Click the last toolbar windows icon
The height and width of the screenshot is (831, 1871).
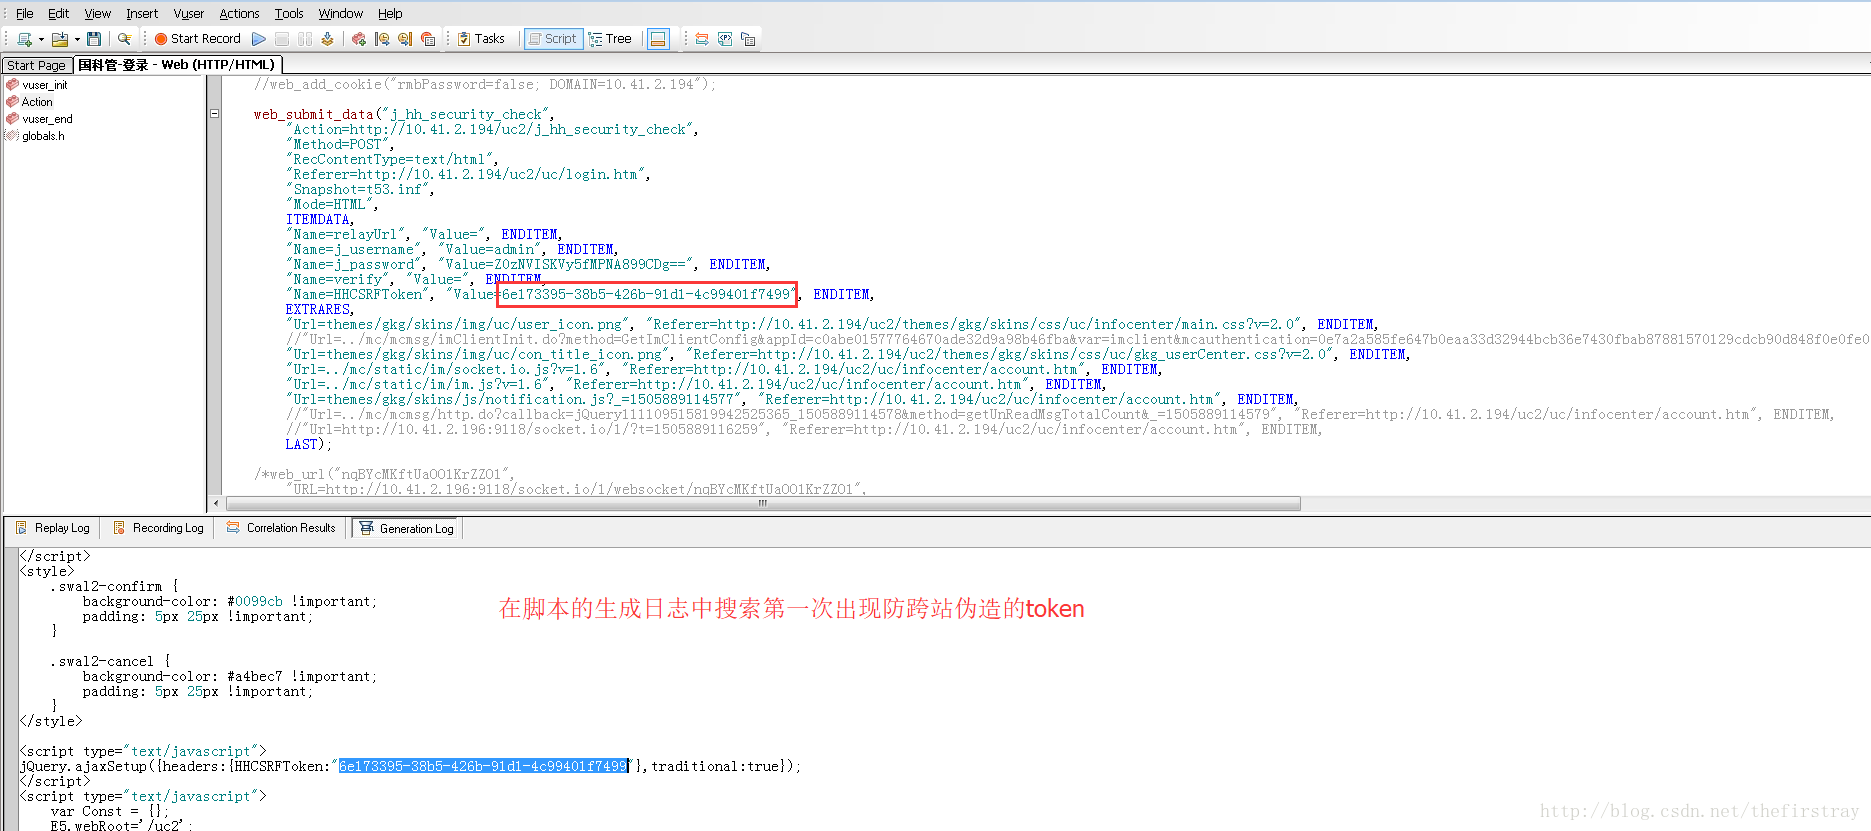coord(748,39)
